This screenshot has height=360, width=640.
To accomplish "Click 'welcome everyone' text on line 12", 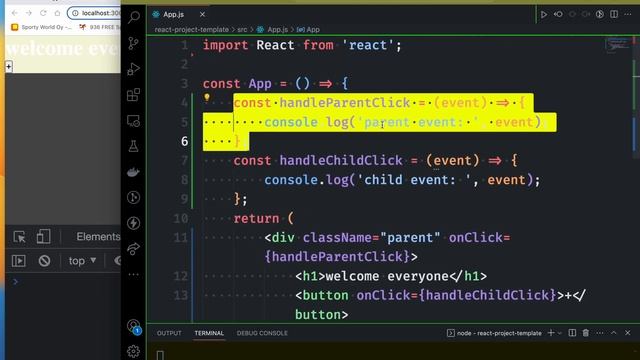I will tap(387, 276).
